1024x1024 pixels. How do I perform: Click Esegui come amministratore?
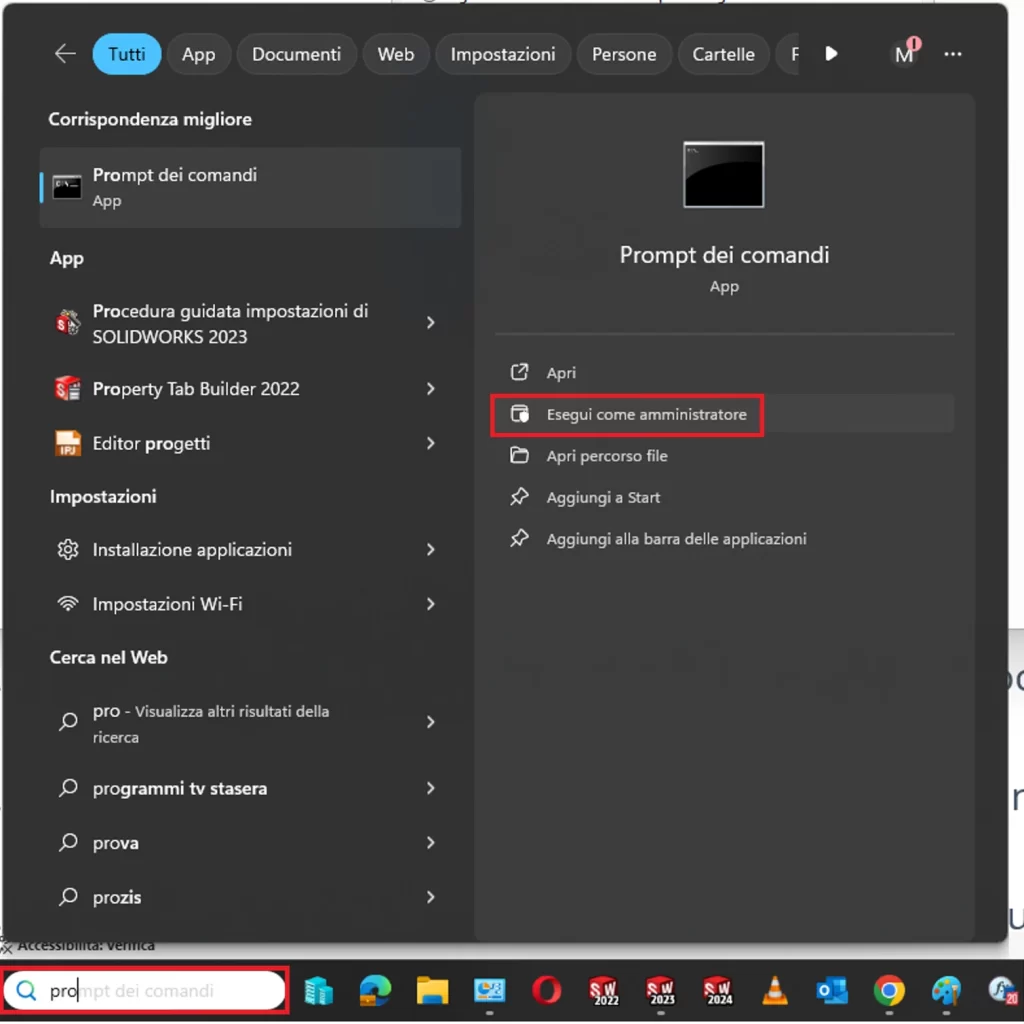pyautogui.click(x=646, y=414)
